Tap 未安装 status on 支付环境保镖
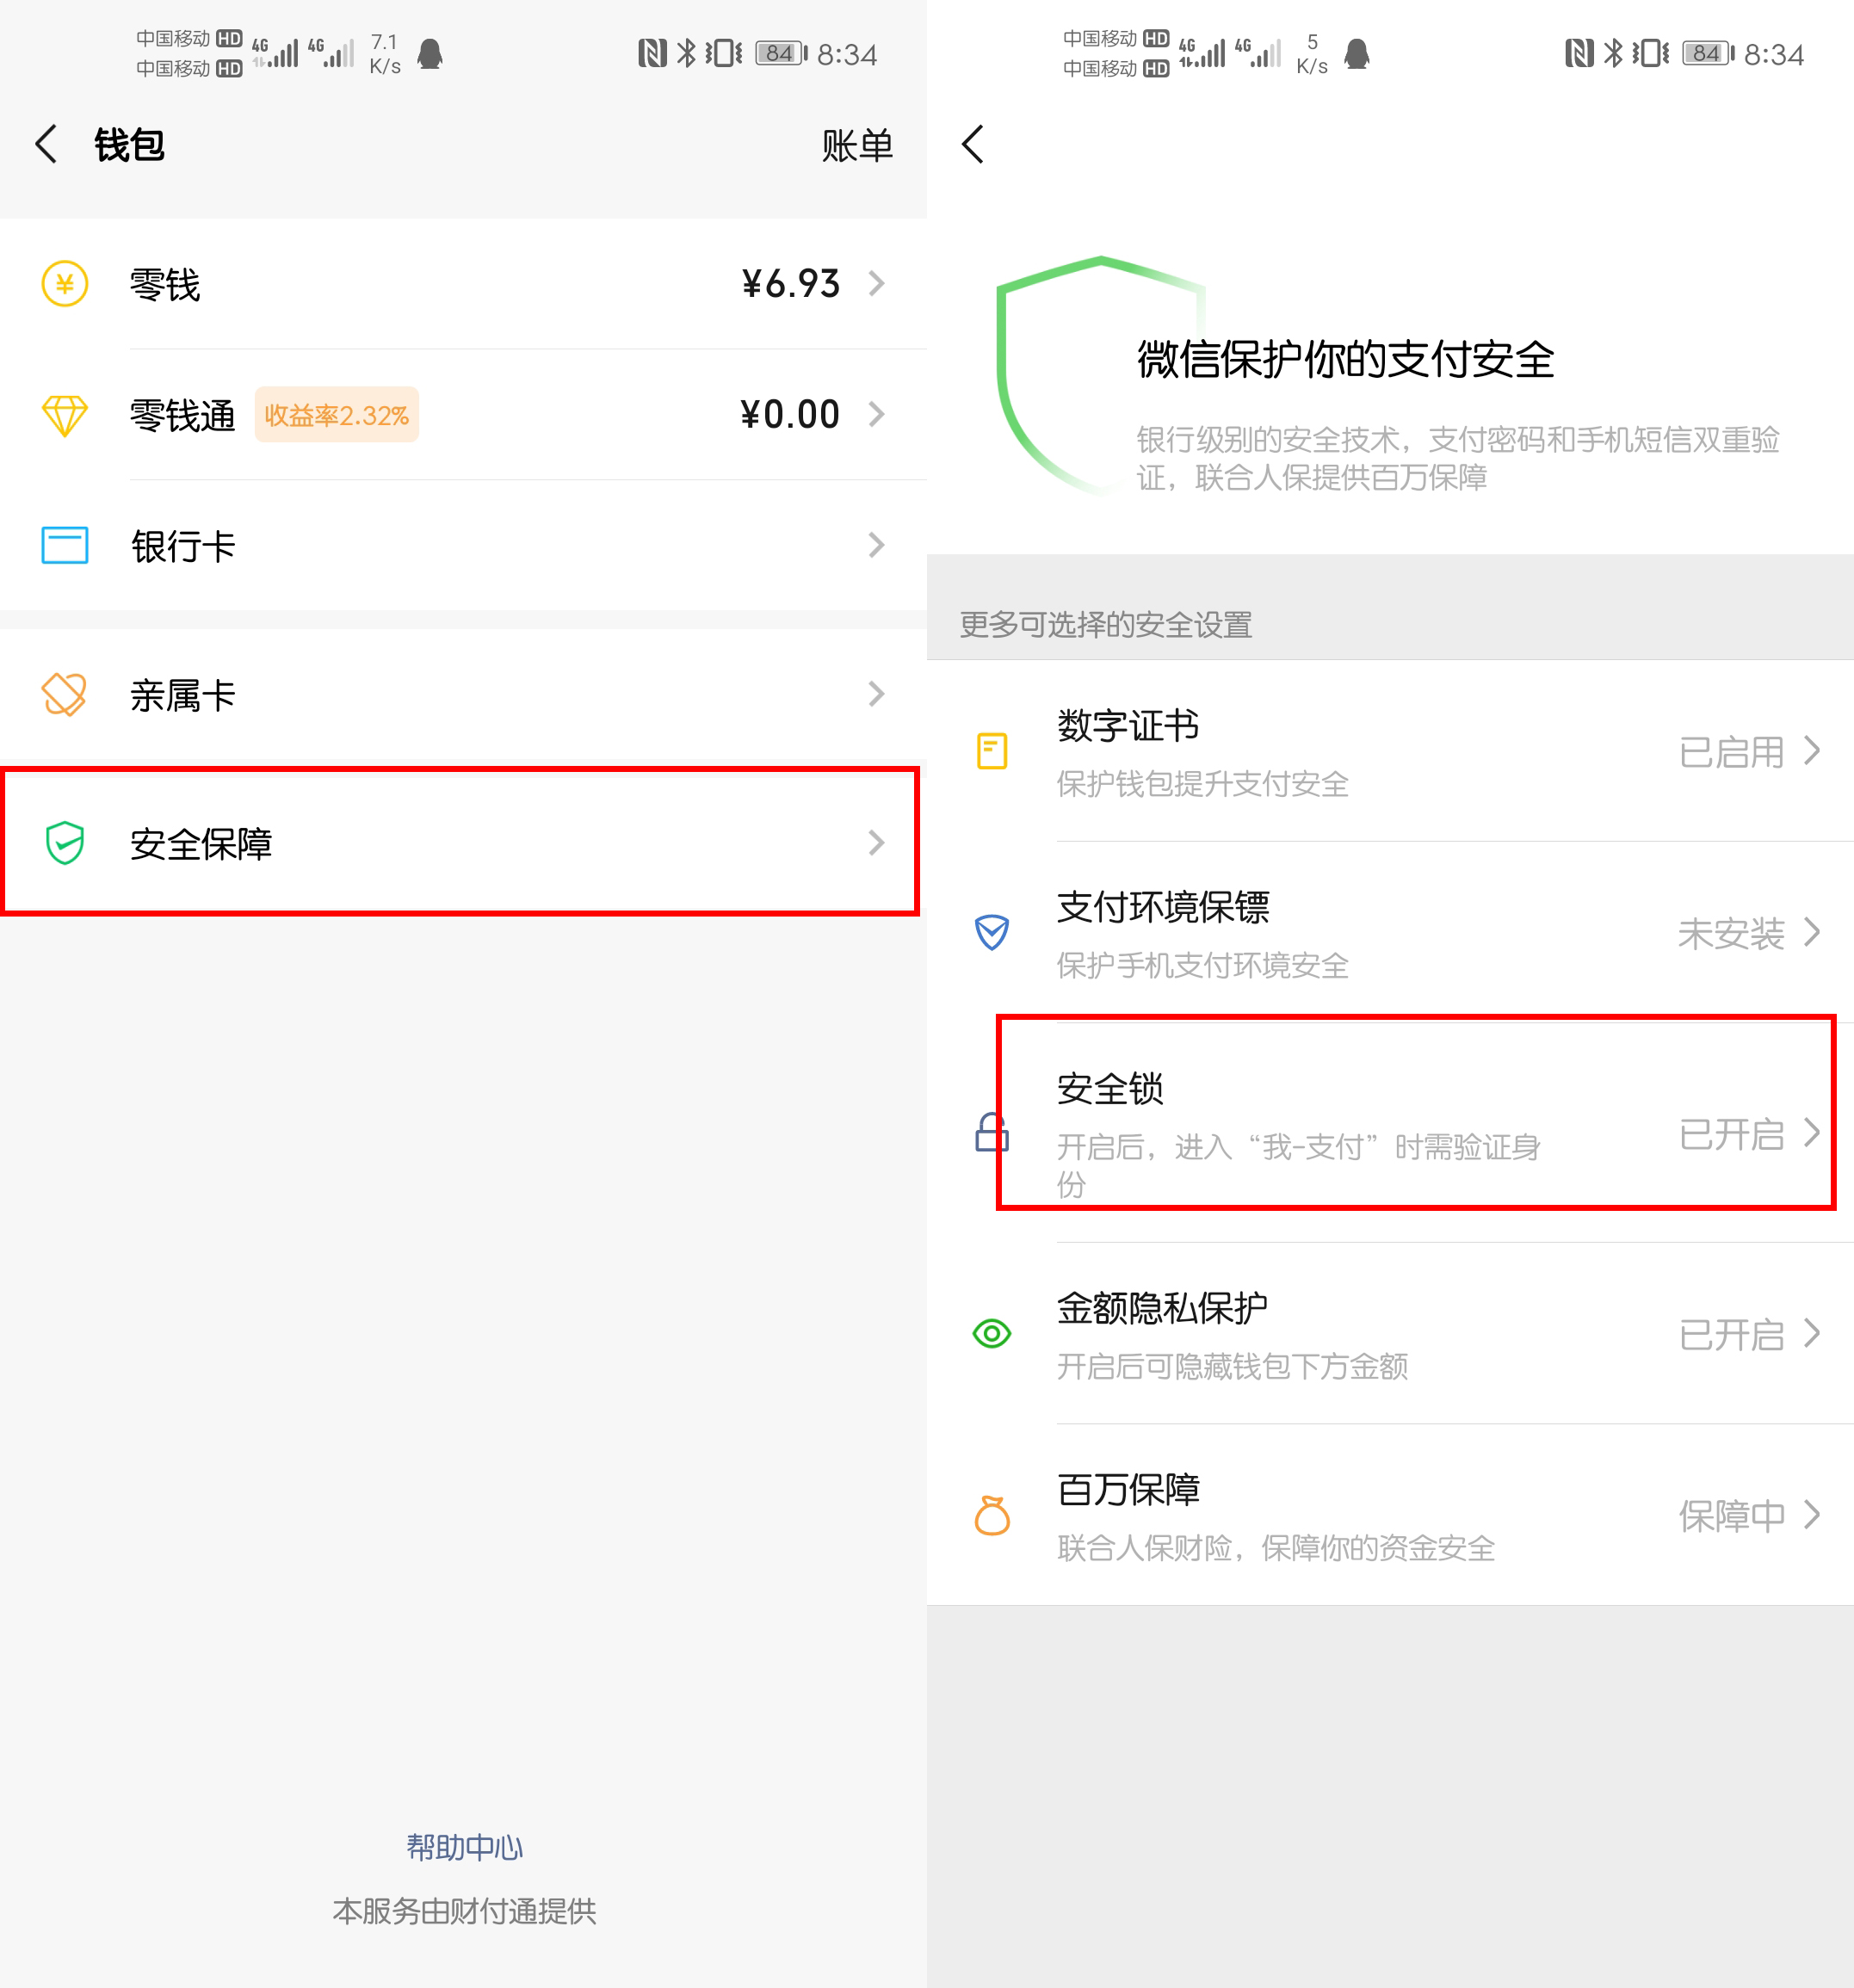Screen dimensions: 1854x1988 tap(1731, 934)
